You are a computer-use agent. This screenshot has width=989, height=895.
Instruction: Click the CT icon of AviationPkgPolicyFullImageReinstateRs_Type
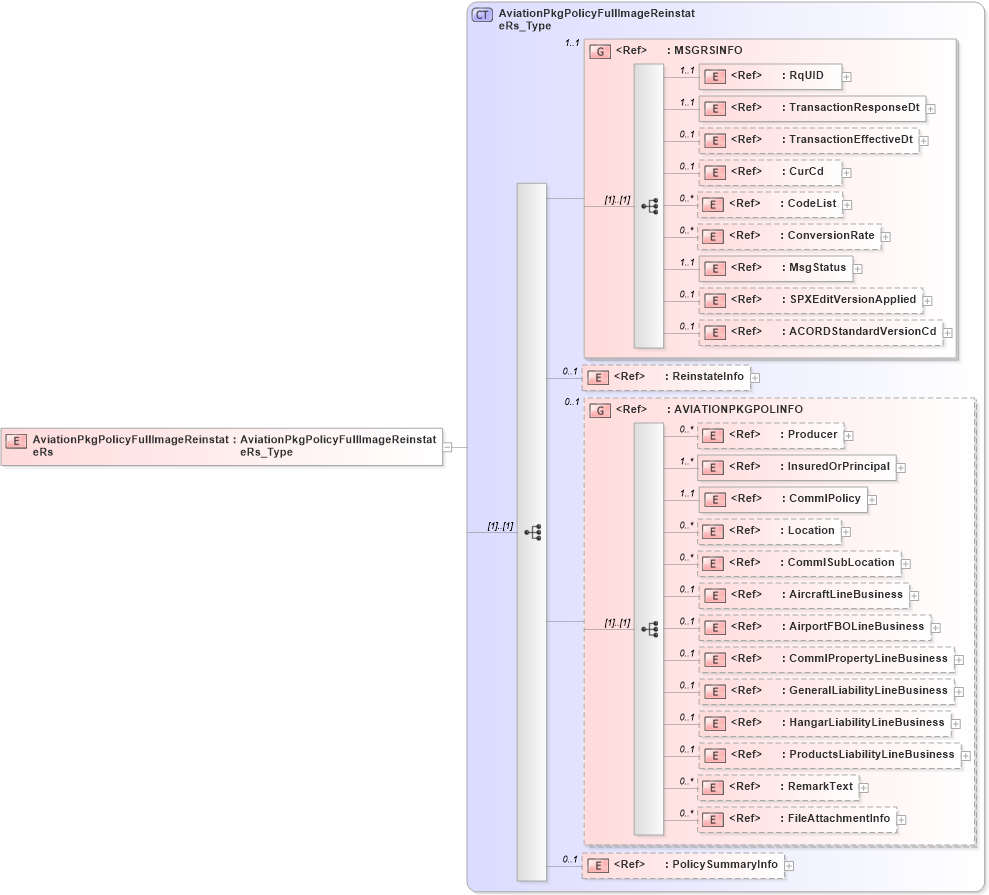click(480, 14)
